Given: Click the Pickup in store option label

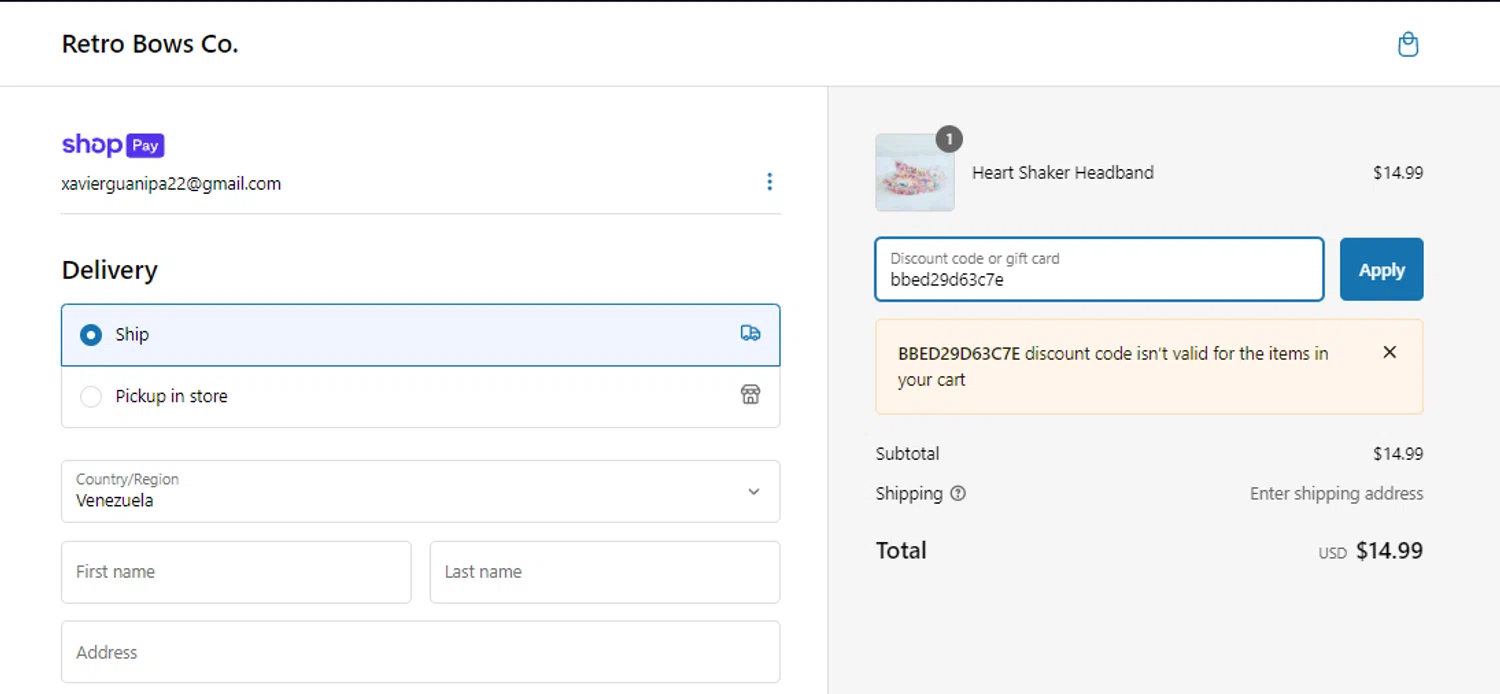Looking at the screenshot, I should [x=172, y=397].
